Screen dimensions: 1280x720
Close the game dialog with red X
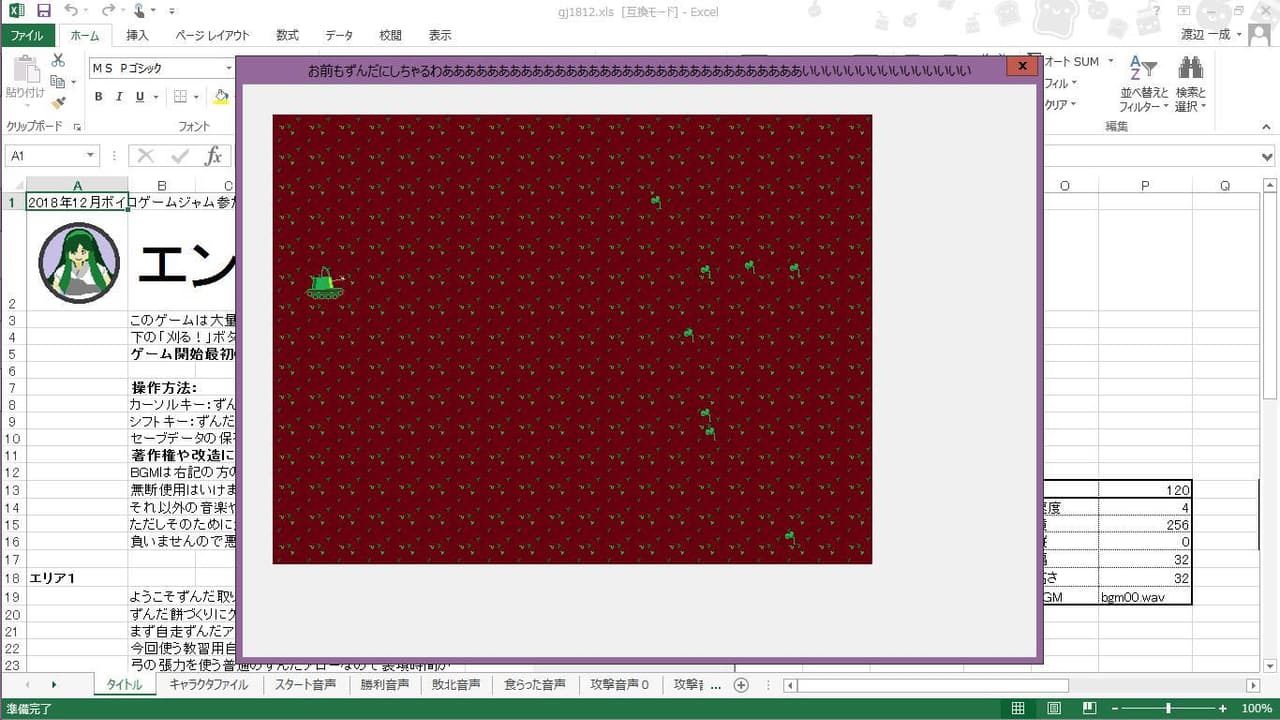[1021, 66]
